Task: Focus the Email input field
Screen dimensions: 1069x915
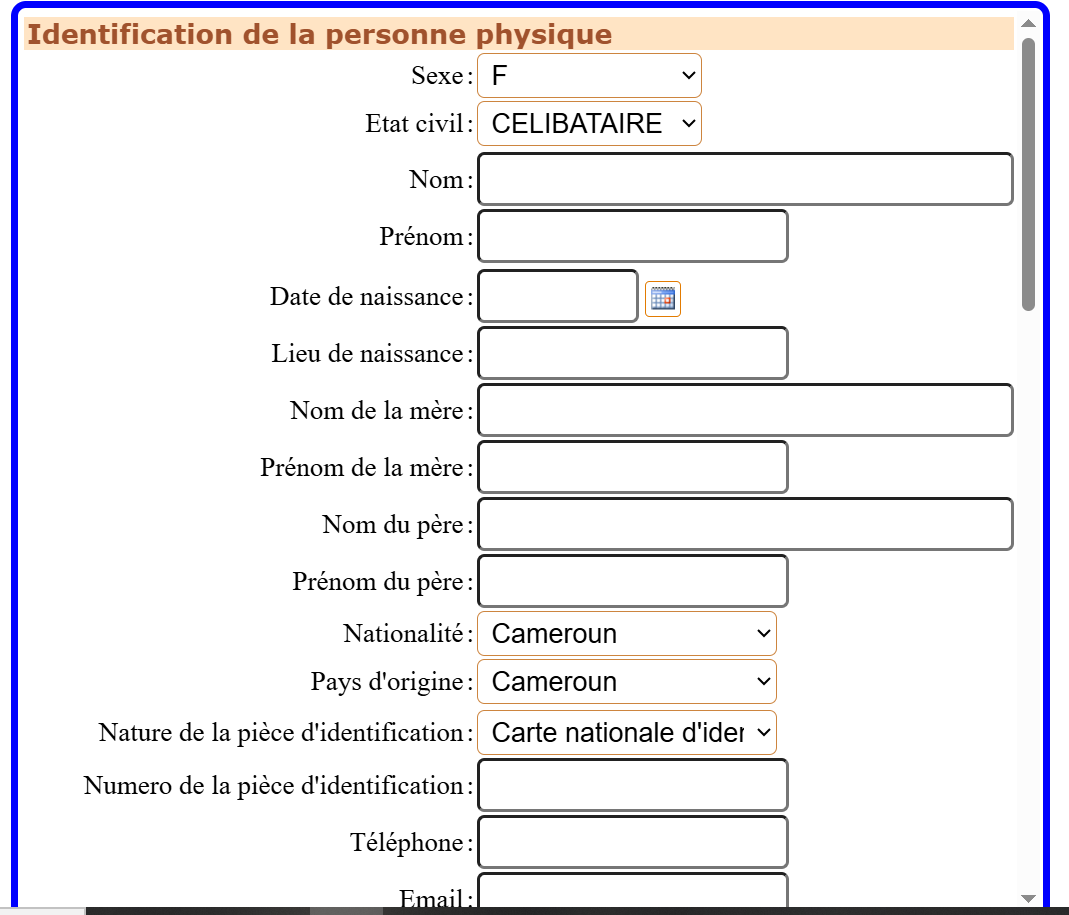Action: [x=633, y=890]
